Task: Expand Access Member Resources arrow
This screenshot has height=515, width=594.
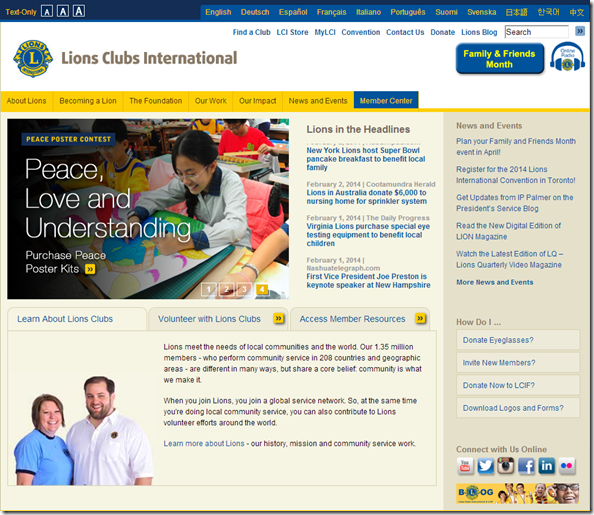Action: pos(420,318)
